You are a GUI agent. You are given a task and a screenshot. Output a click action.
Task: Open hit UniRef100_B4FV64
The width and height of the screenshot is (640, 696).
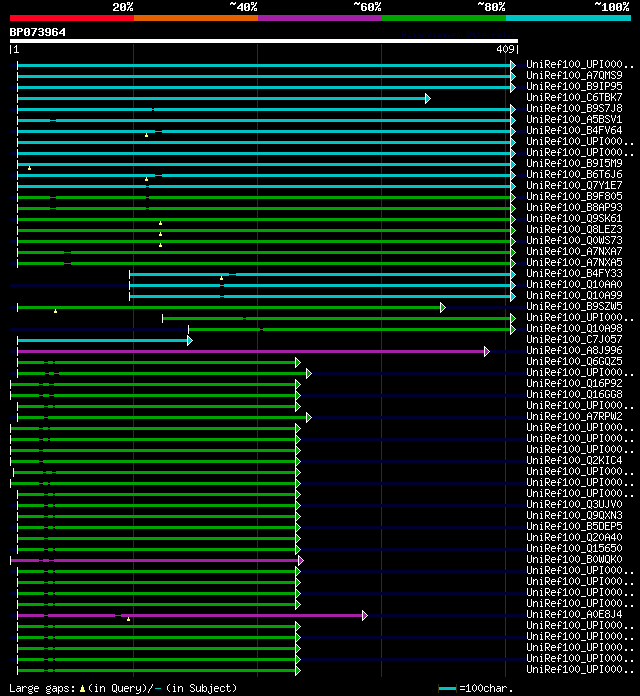[574, 130]
